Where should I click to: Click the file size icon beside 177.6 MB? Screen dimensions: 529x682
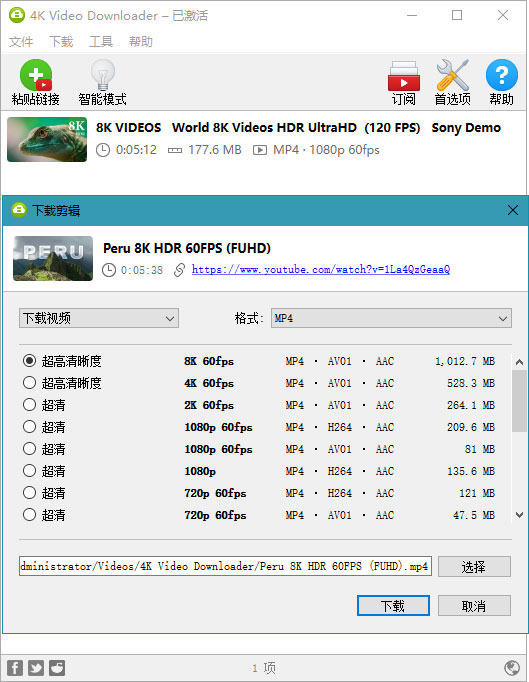175,150
